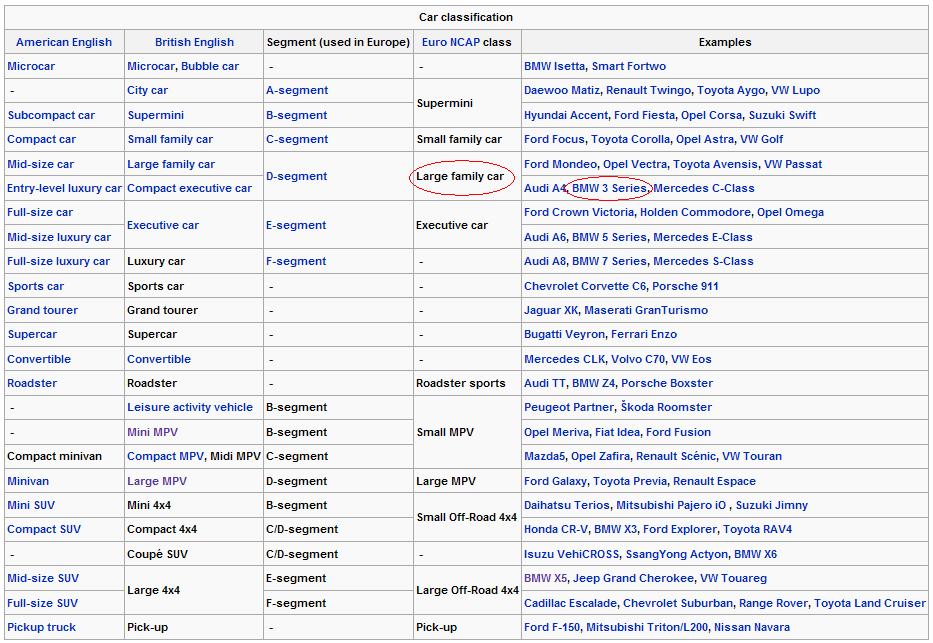The width and height of the screenshot is (933, 643).
Task: Click the Škoda Roomster link
Action: (x=666, y=407)
